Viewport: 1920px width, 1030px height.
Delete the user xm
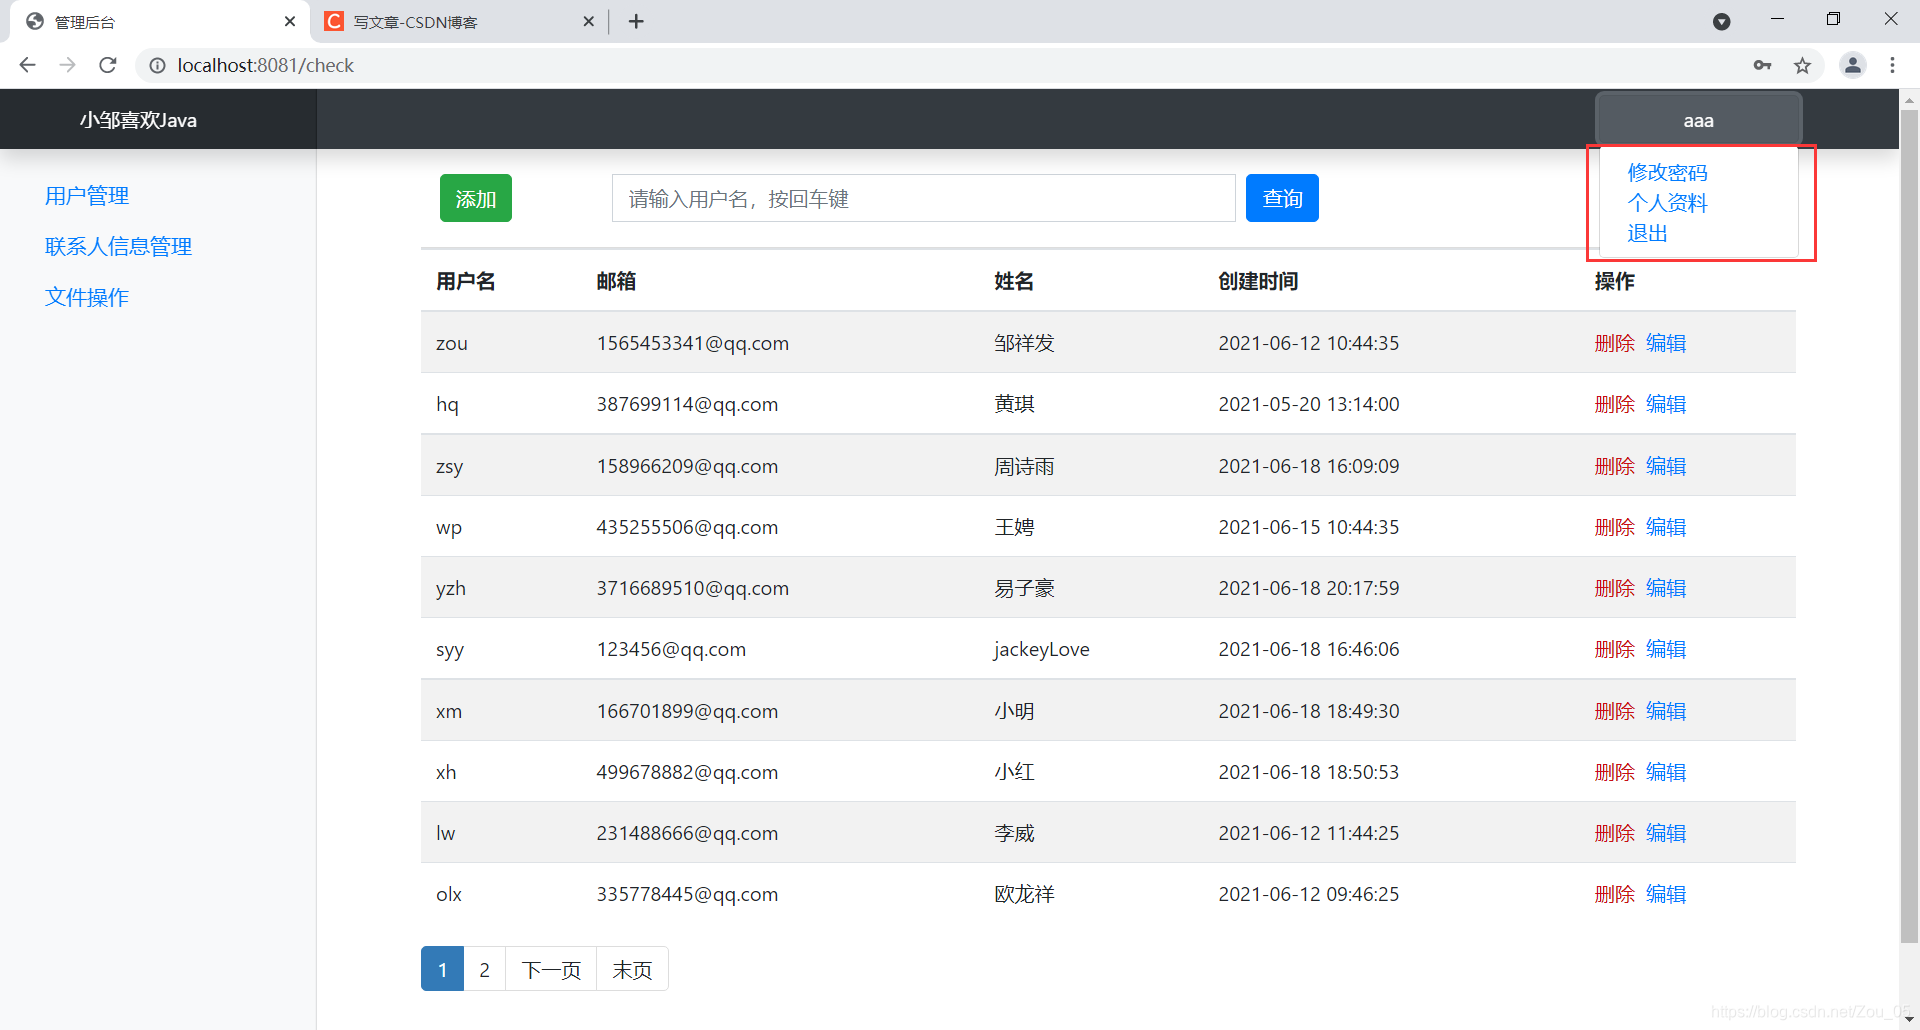[1614, 711]
